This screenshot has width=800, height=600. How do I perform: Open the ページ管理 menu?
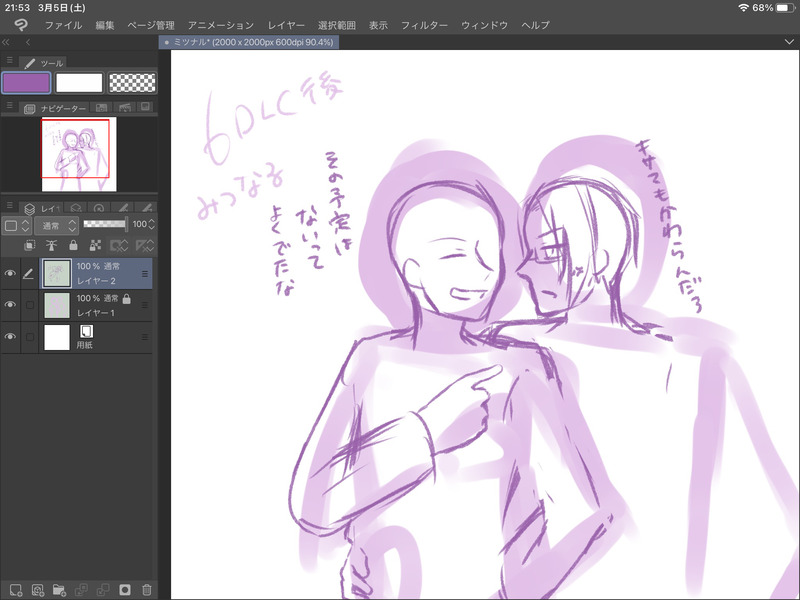tap(151, 25)
